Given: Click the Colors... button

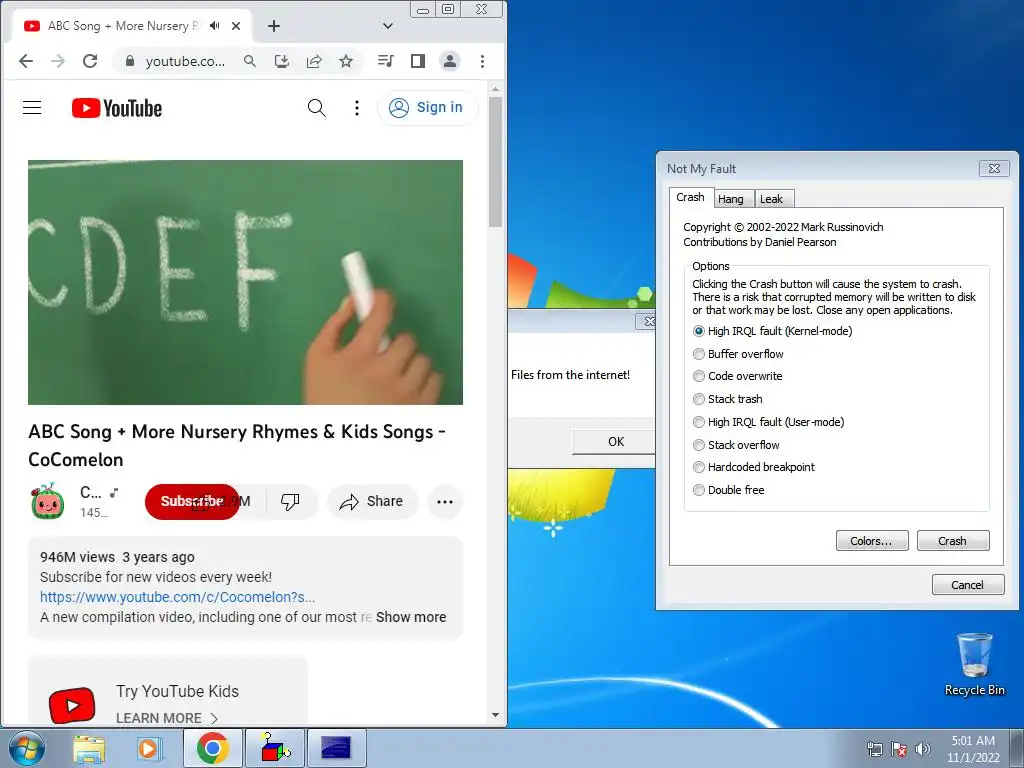Looking at the screenshot, I should pos(872,541).
